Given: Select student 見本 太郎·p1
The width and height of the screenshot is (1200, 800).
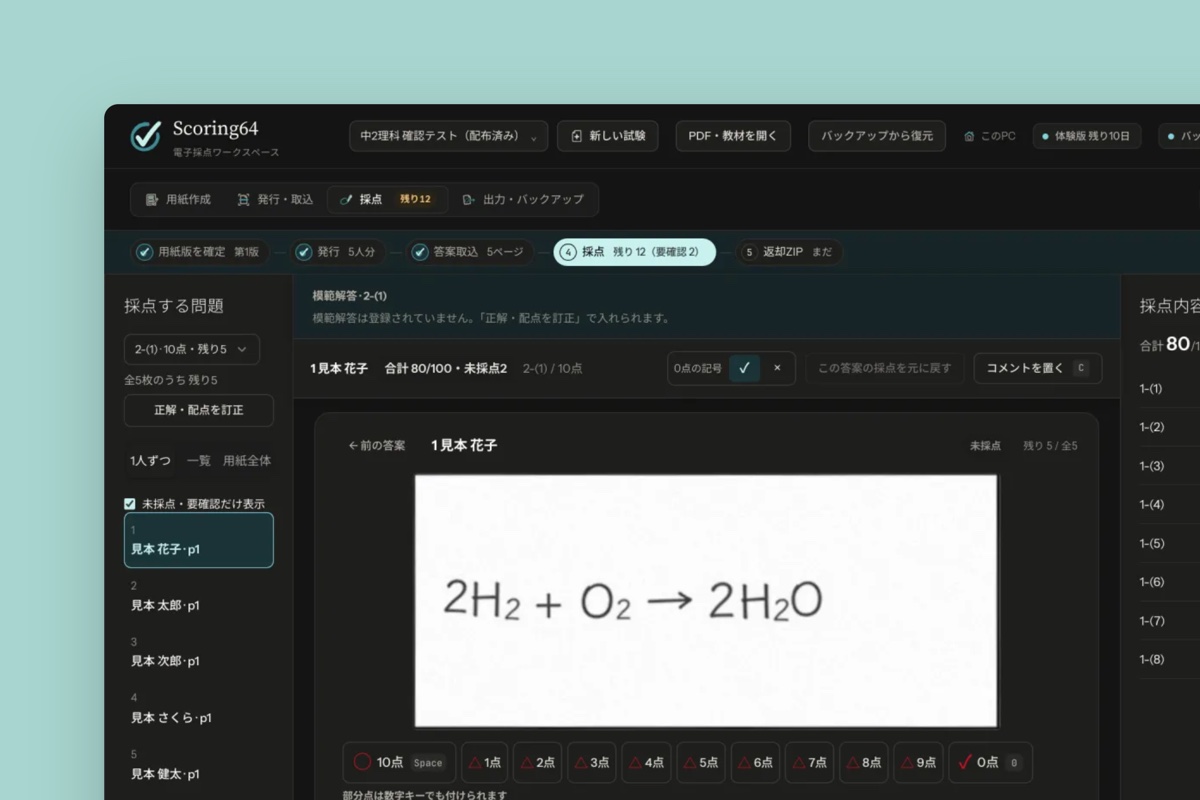Looking at the screenshot, I should [199, 596].
